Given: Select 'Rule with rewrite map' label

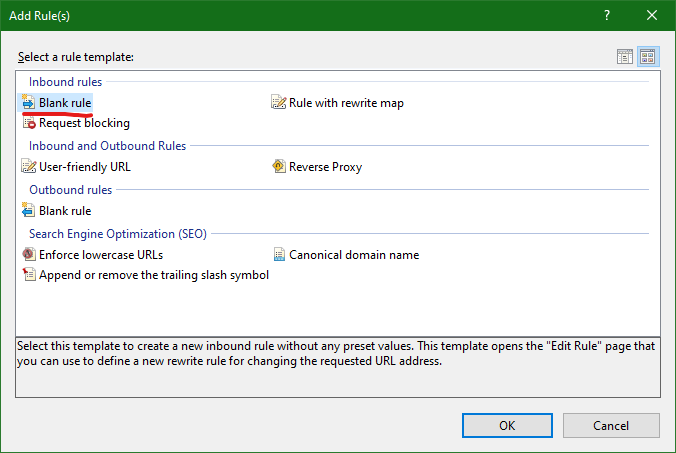Looking at the screenshot, I should [x=346, y=103].
